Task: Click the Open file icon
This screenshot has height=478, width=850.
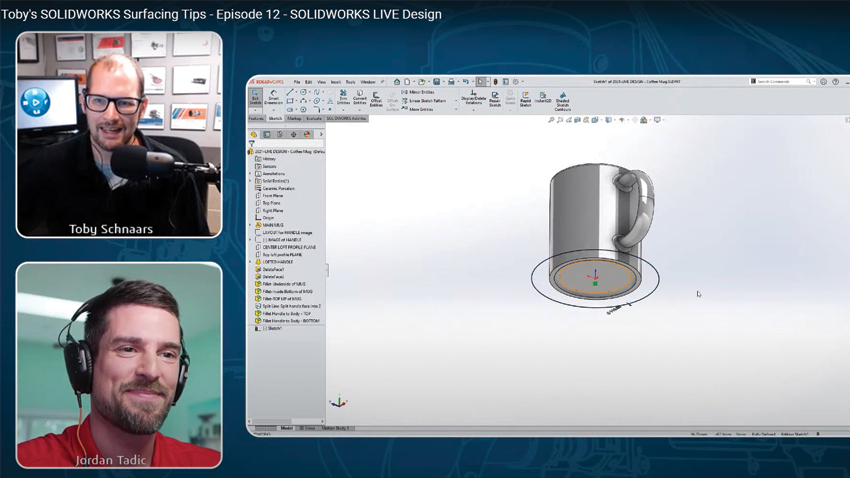Action: point(421,82)
